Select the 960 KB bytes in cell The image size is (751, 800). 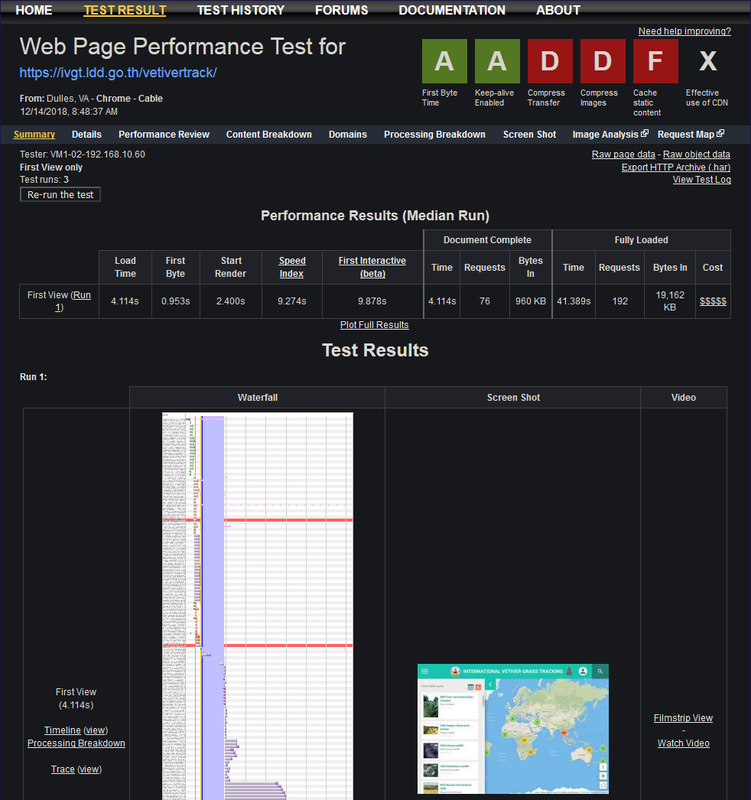(x=531, y=302)
